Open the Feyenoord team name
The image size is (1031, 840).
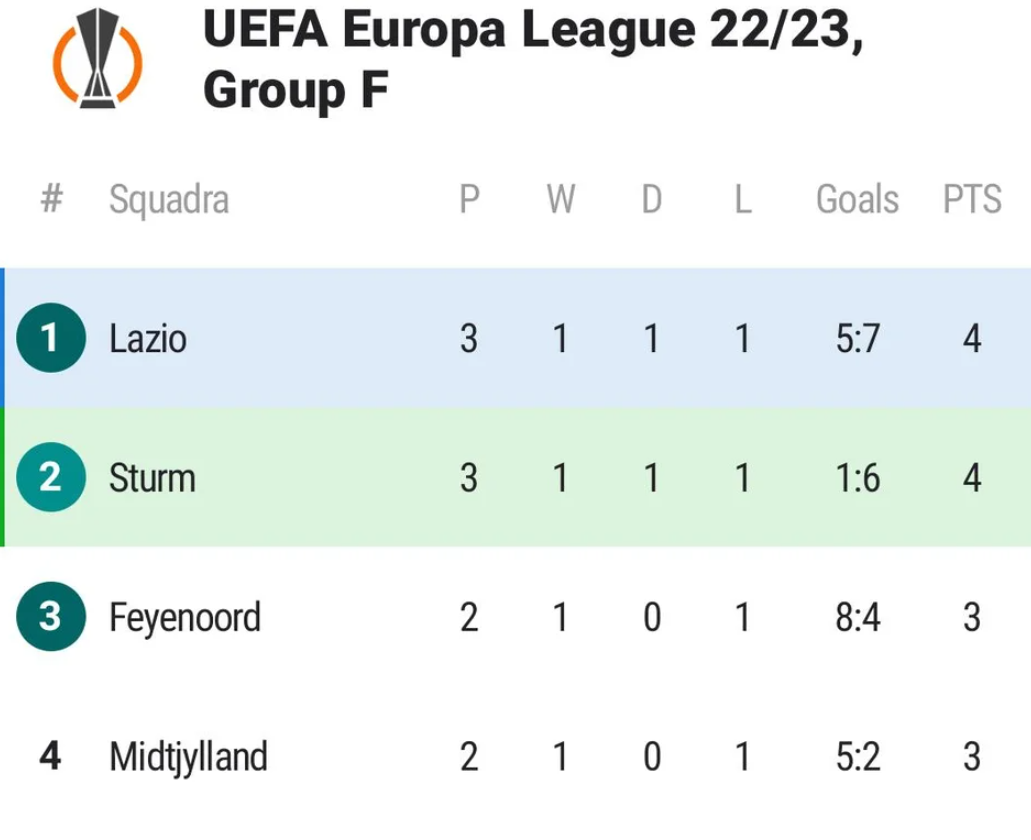185,618
